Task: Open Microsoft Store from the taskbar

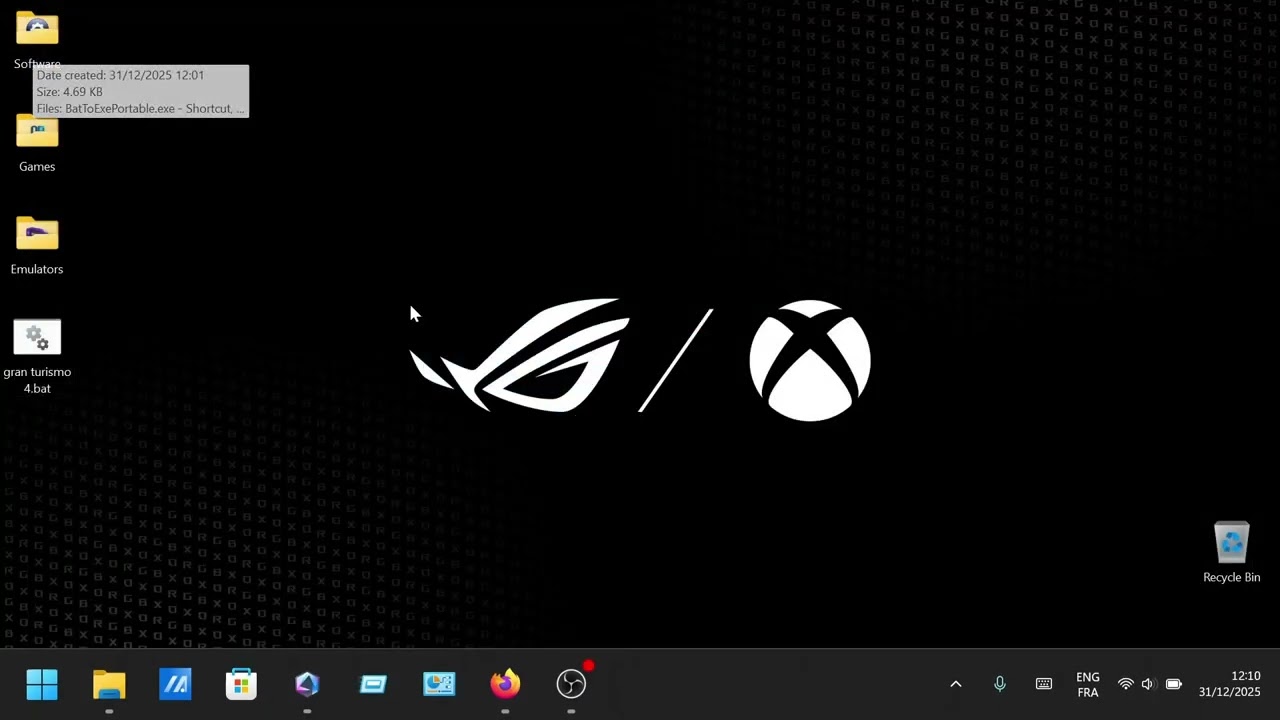Action: pos(241,685)
